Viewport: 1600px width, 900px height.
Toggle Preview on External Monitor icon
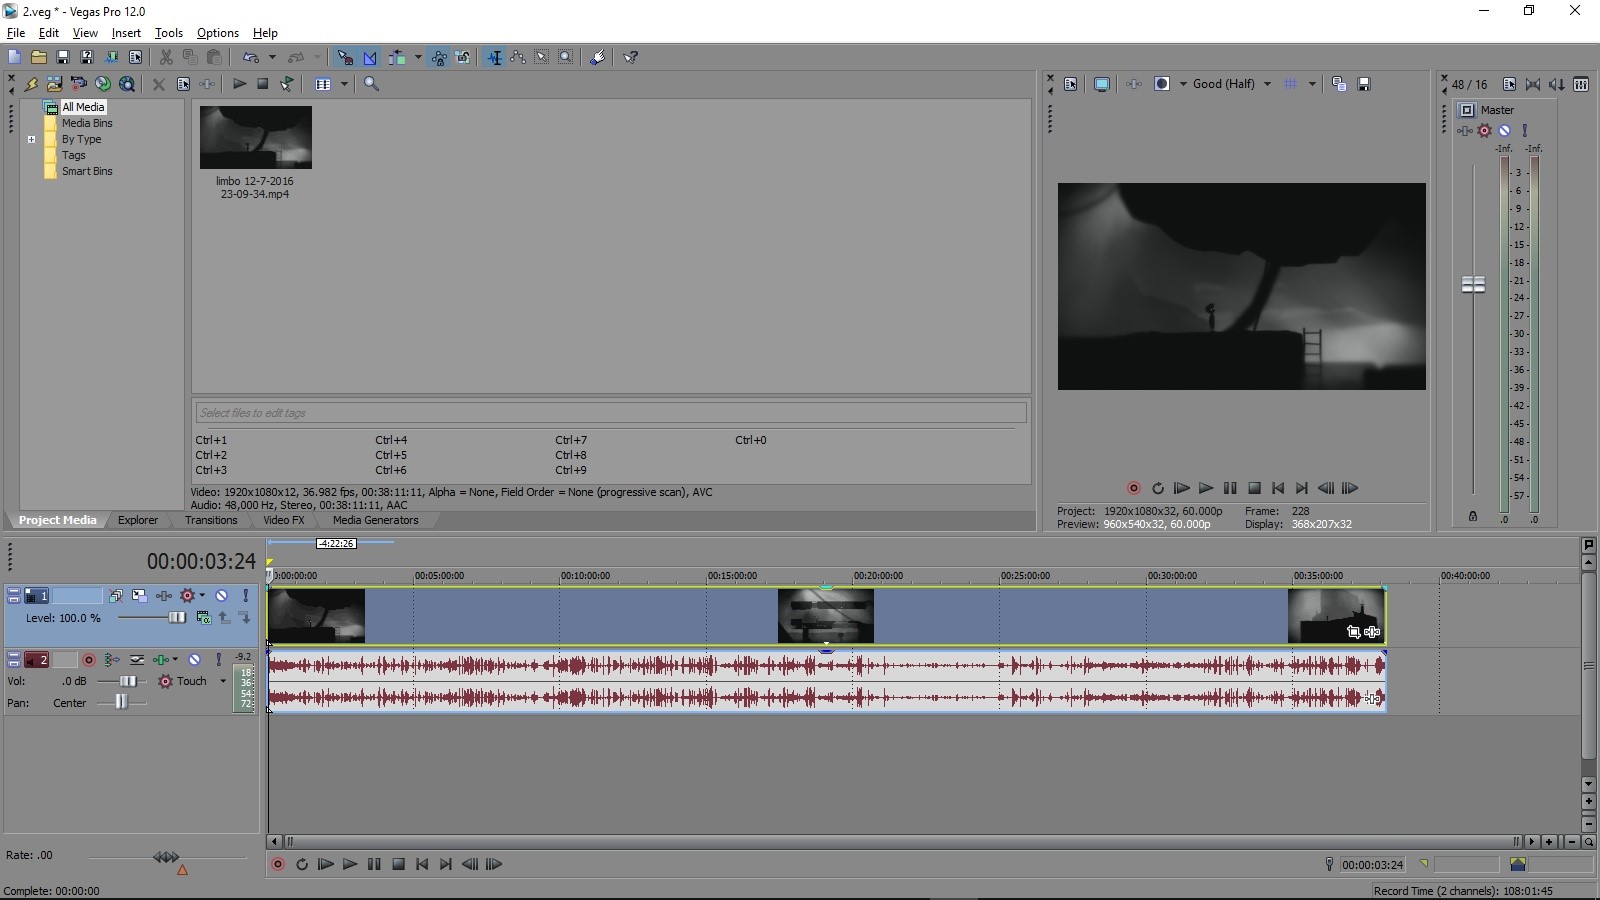point(1102,84)
